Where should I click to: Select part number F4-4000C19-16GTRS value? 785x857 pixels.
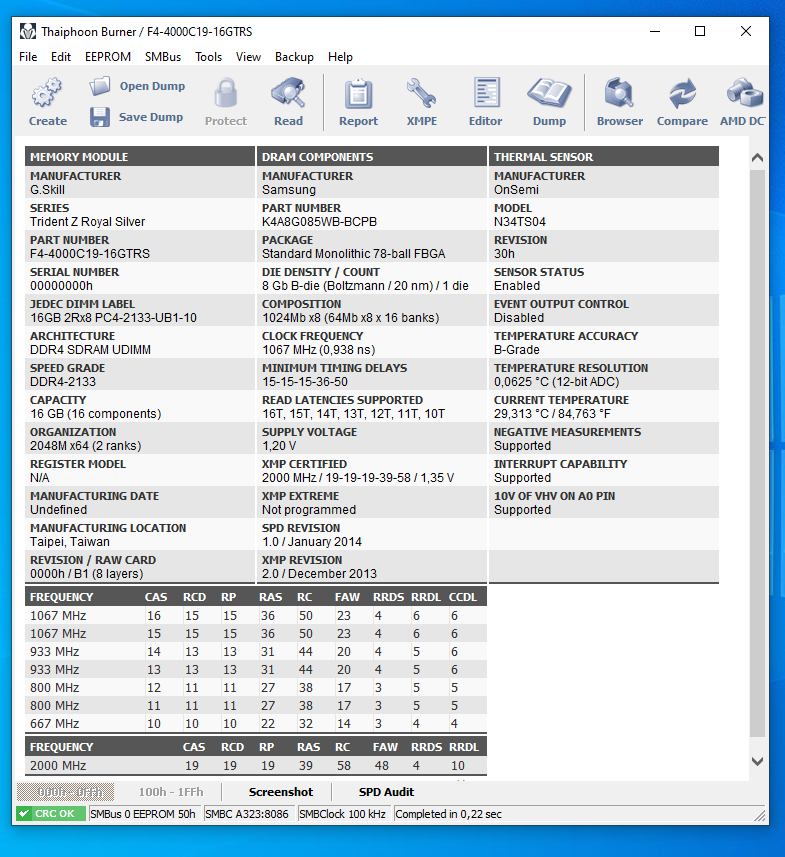tap(90, 254)
